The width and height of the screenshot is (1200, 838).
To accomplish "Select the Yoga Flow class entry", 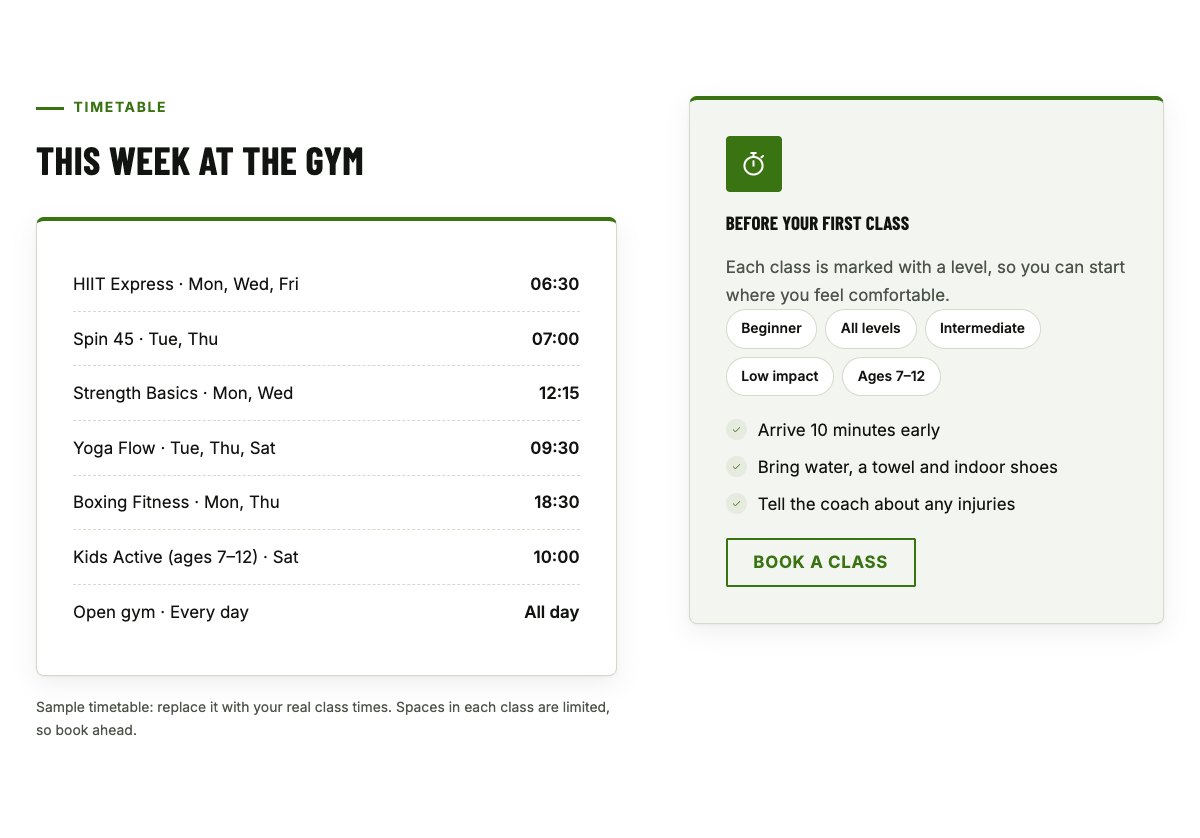I will click(x=326, y=448).
